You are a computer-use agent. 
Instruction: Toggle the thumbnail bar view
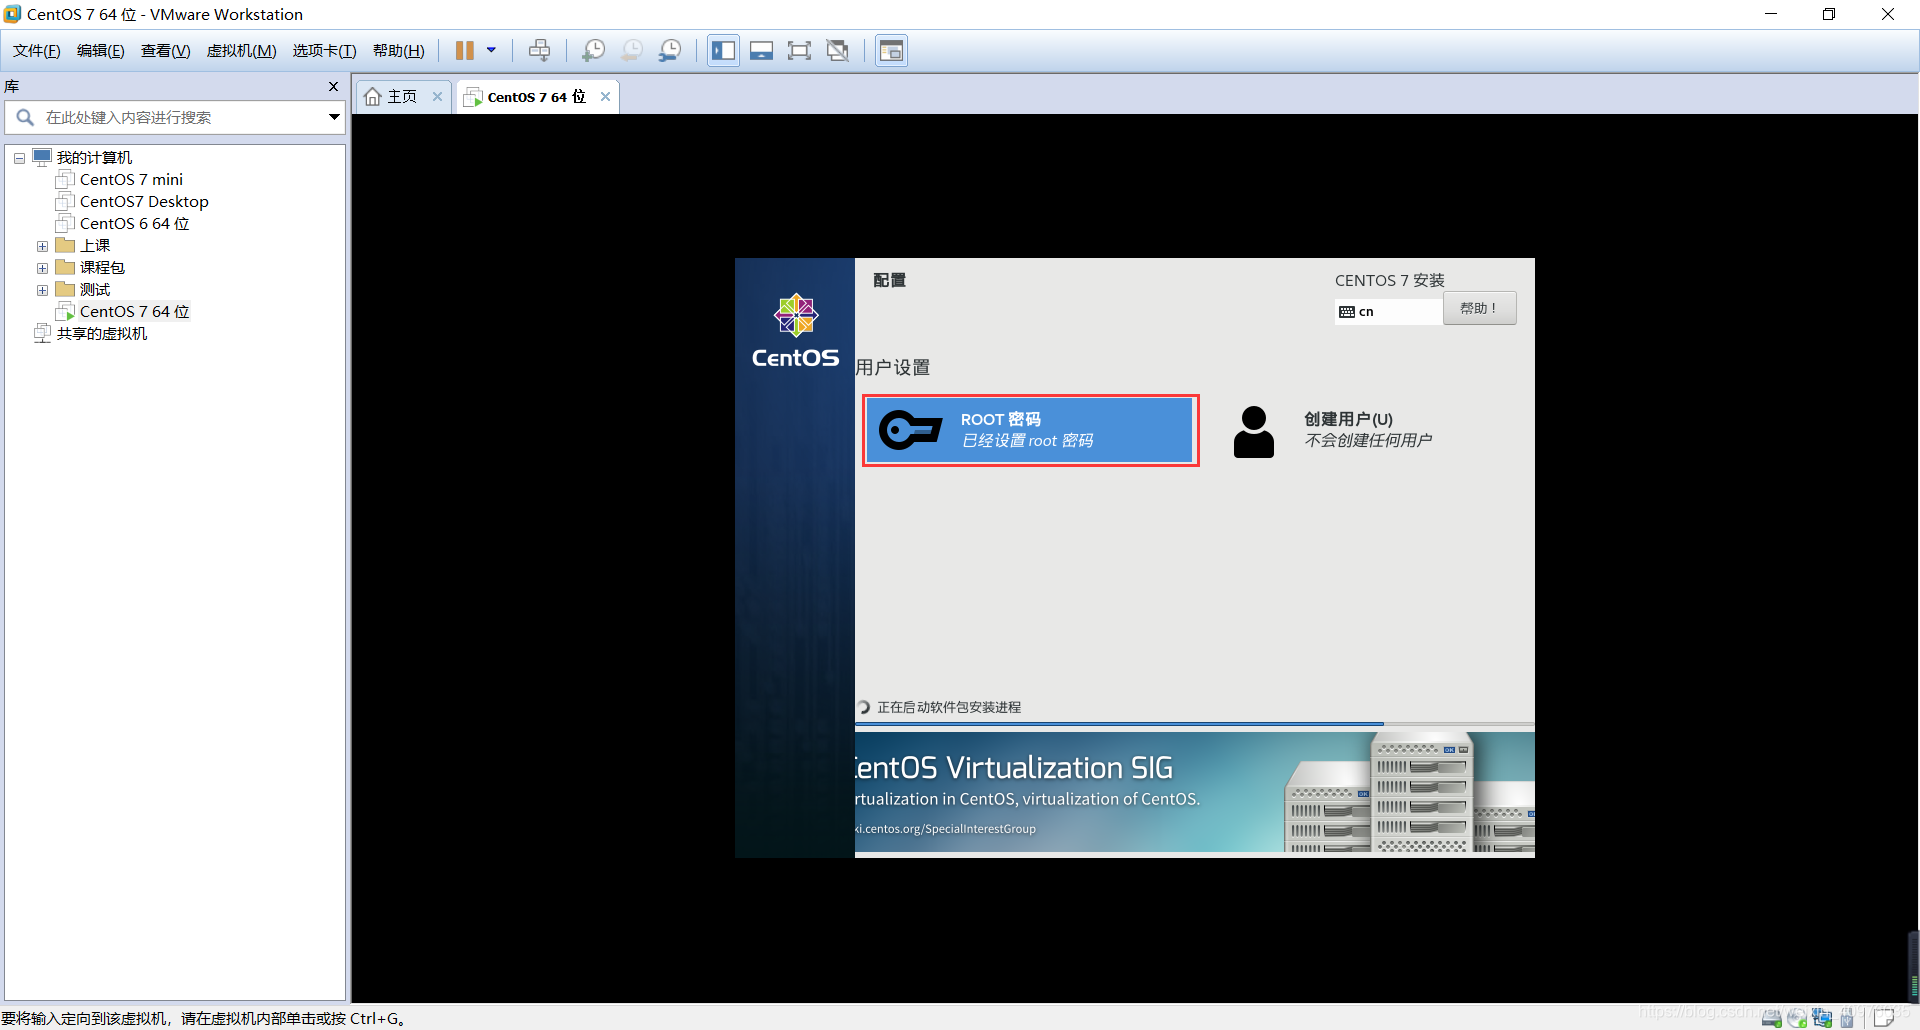(761, 50)
